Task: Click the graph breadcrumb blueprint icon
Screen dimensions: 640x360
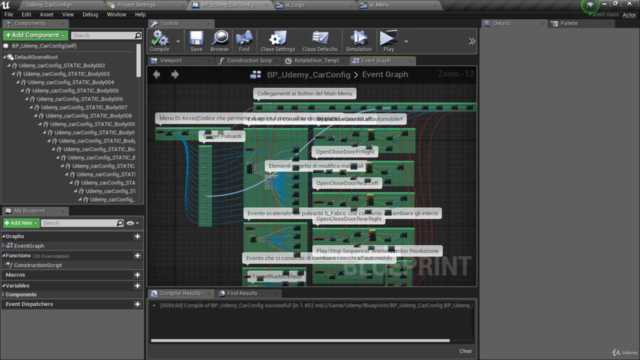Action: point(256,74)
